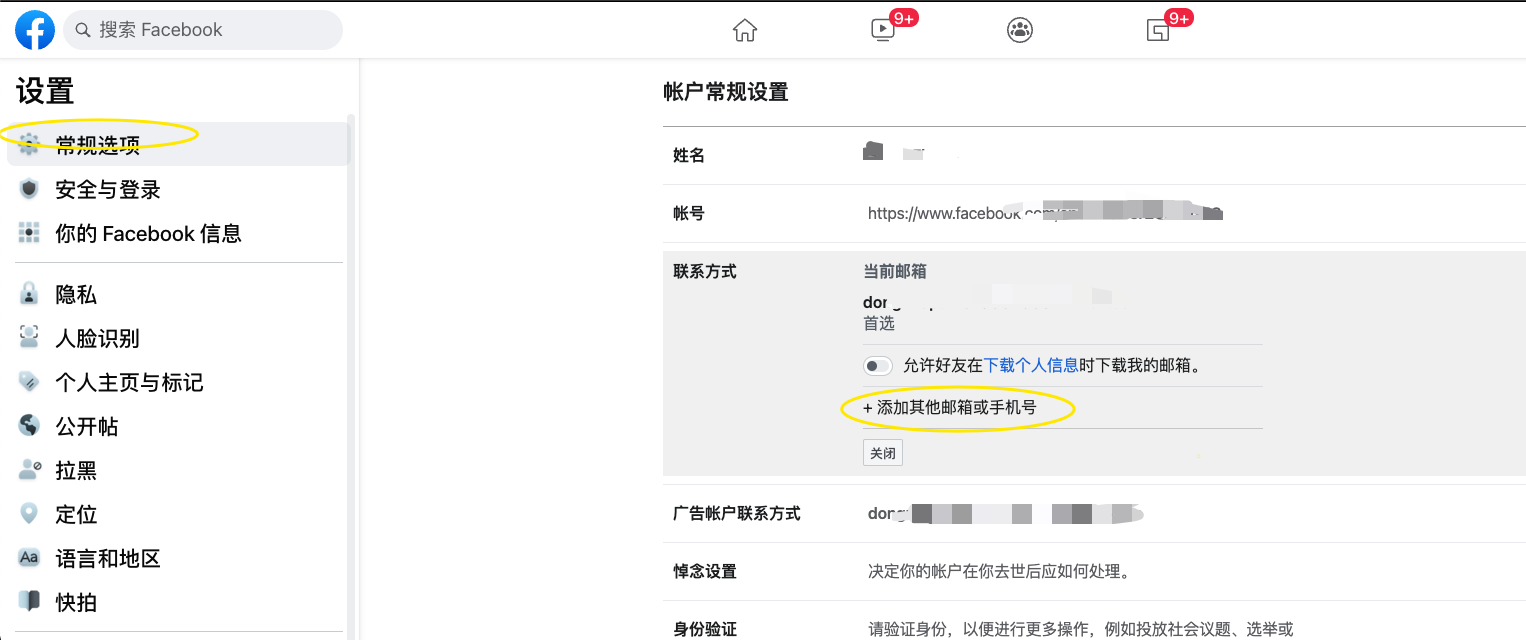Click the 帐户常规设置 heading
Viewport: 1526px width, 640px height.
(726, 92)
